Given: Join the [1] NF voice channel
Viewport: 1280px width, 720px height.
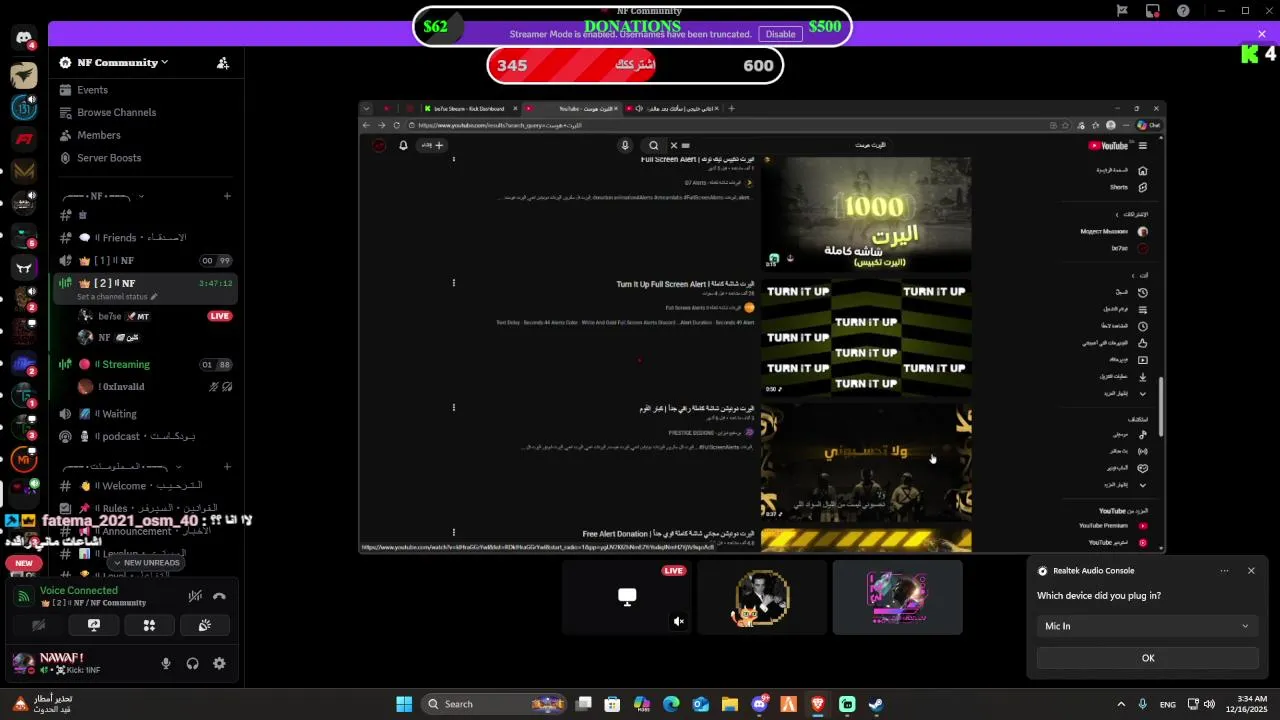Looking at the screenshot, I should pos(145,261).
